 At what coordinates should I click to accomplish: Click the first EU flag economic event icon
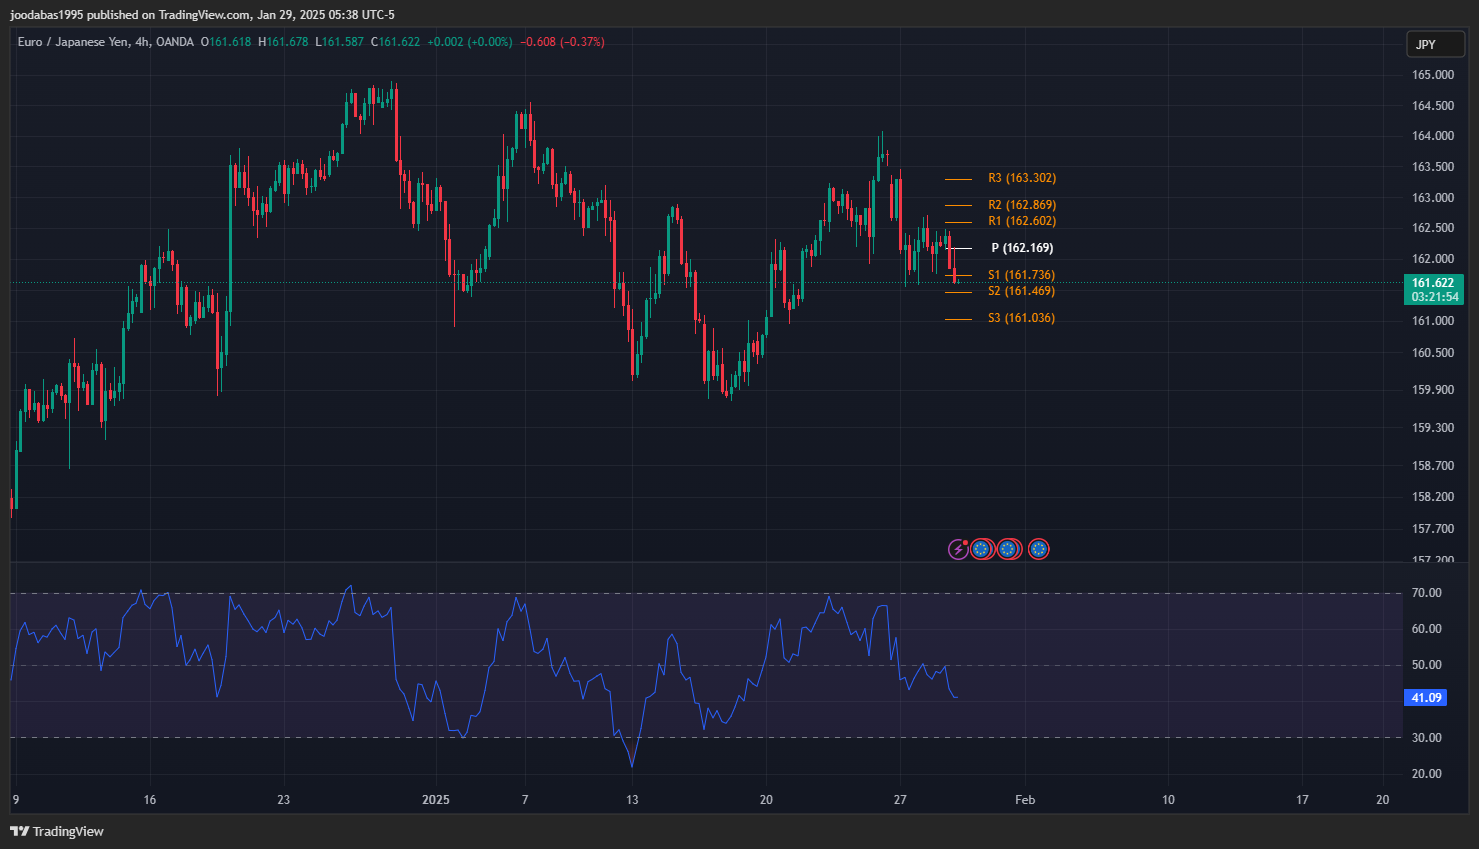coord(981,549)
